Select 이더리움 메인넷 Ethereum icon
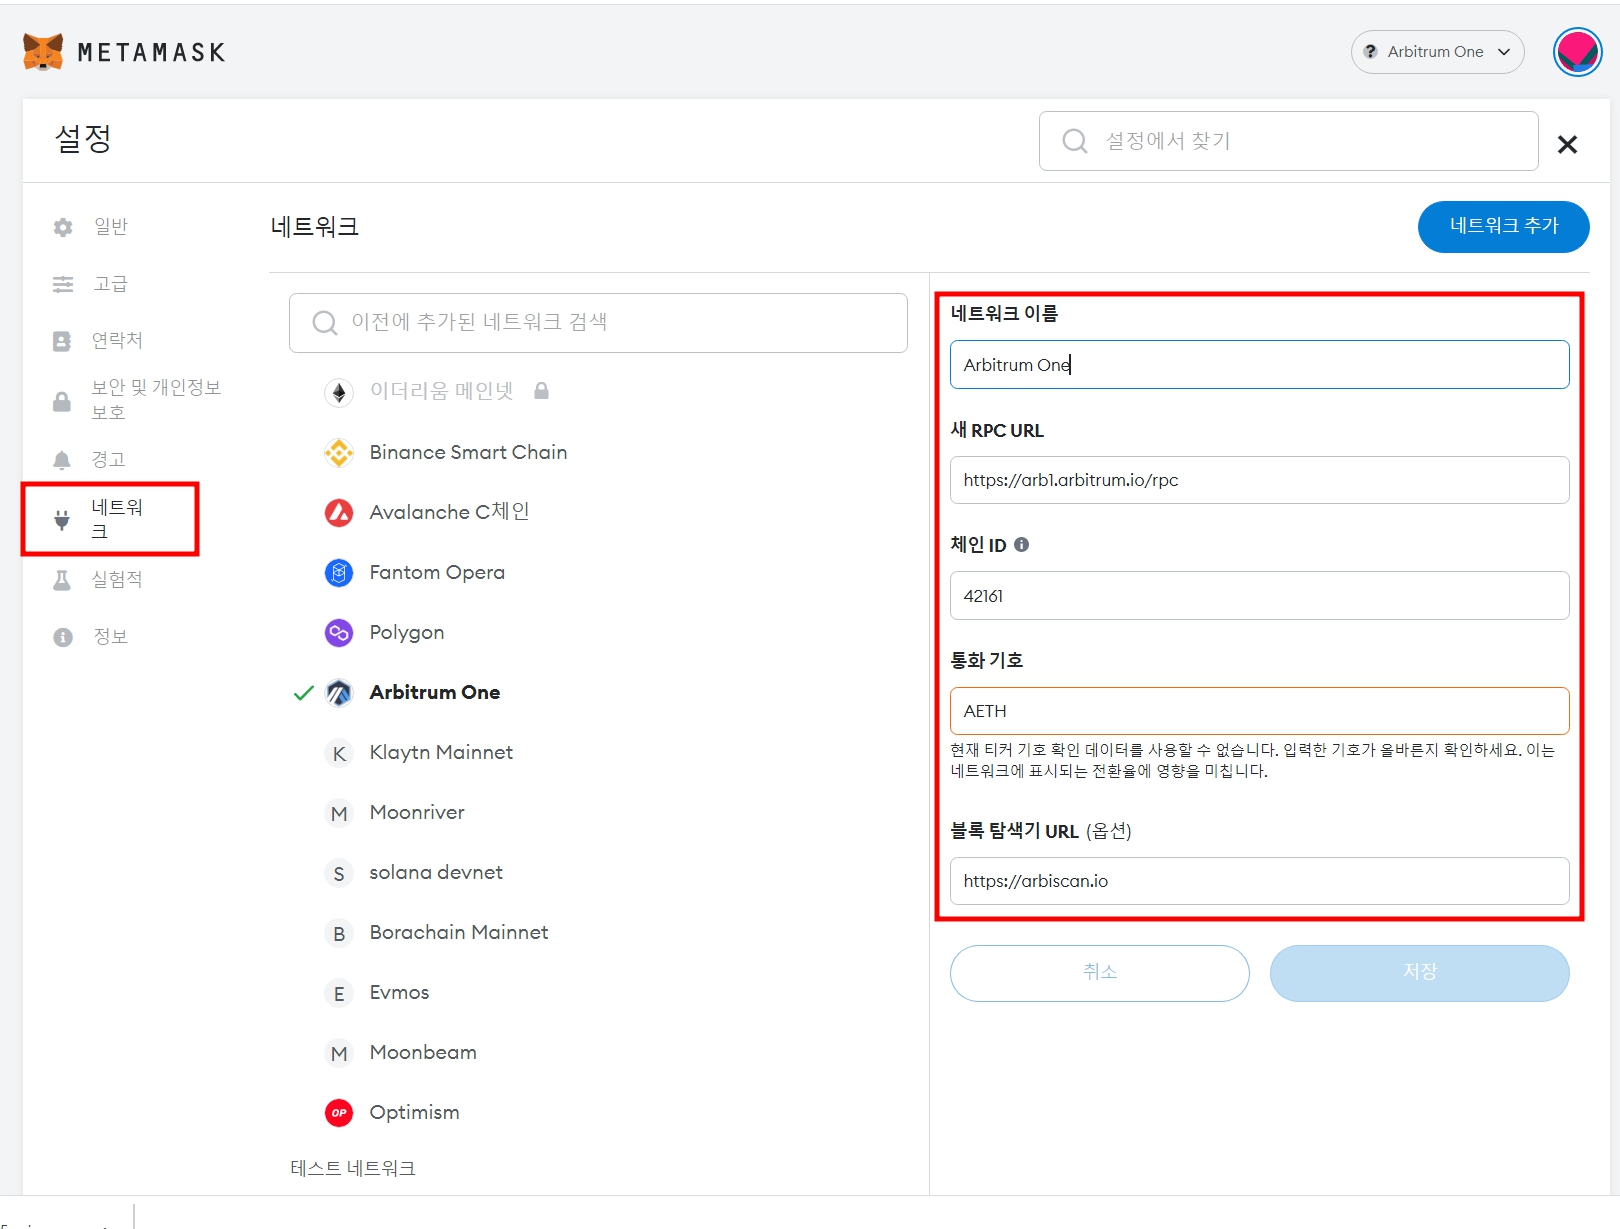This screenshot has height=1229, width=1620. pos(339,392)
